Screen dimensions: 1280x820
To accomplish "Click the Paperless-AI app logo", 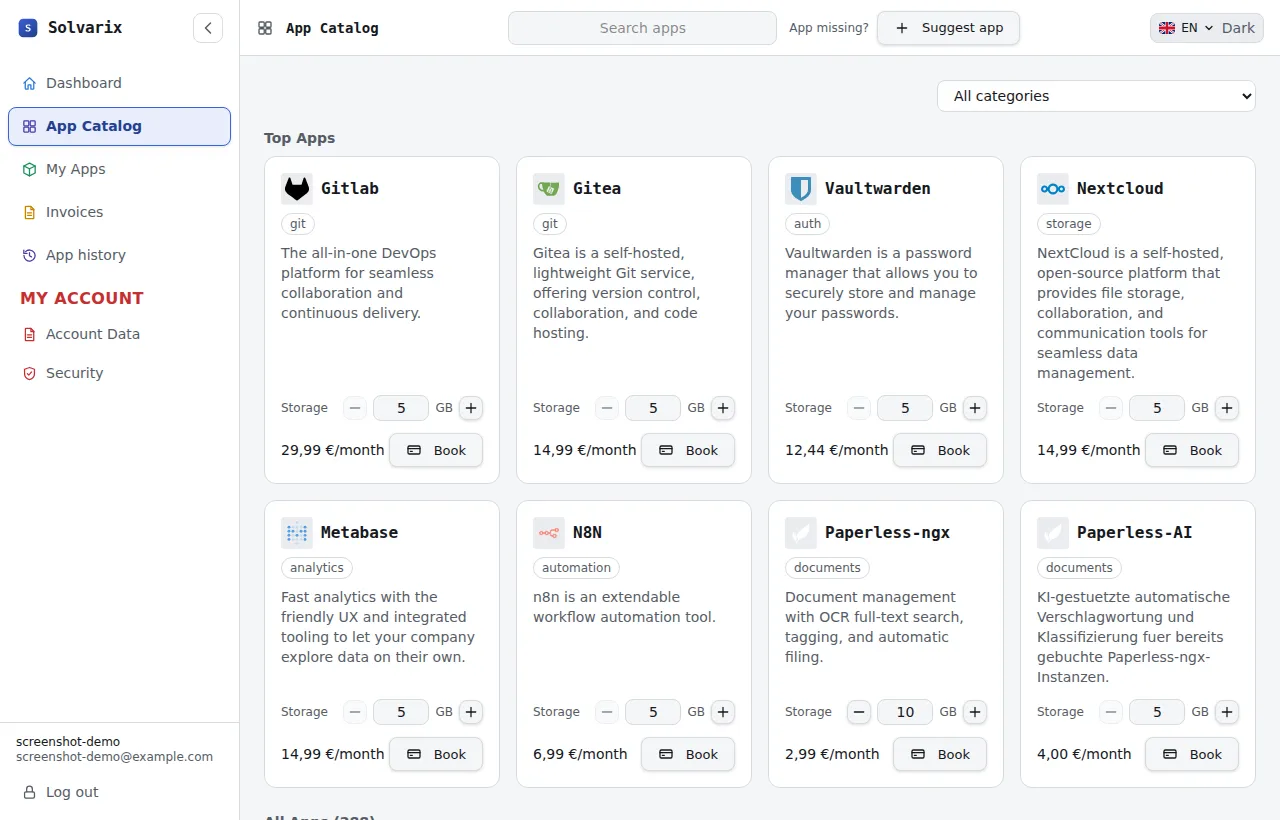I will coord(1053,532).
